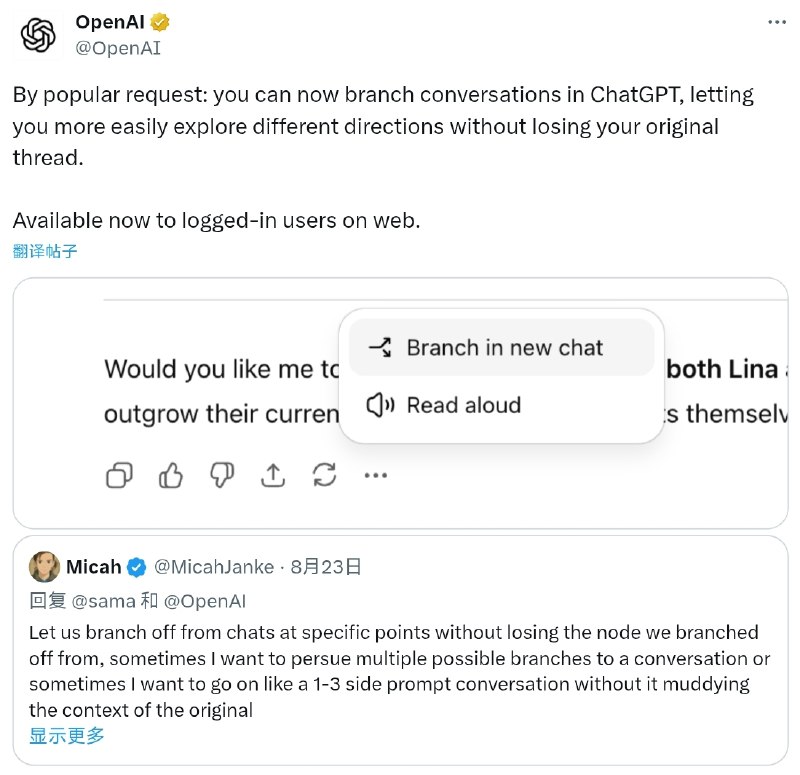Viewport: 800px width, 775px height.
Task: Click Micah's blue verified checkmark
Action: pyautogui.click(x=137, y=566)
